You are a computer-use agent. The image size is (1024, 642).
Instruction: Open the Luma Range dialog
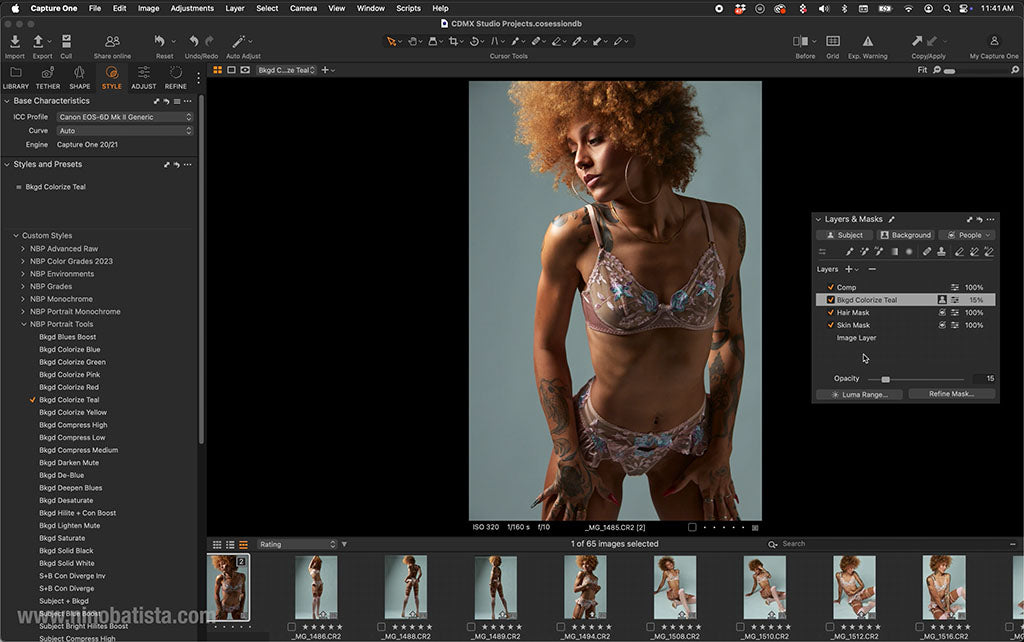pos(859,394)
